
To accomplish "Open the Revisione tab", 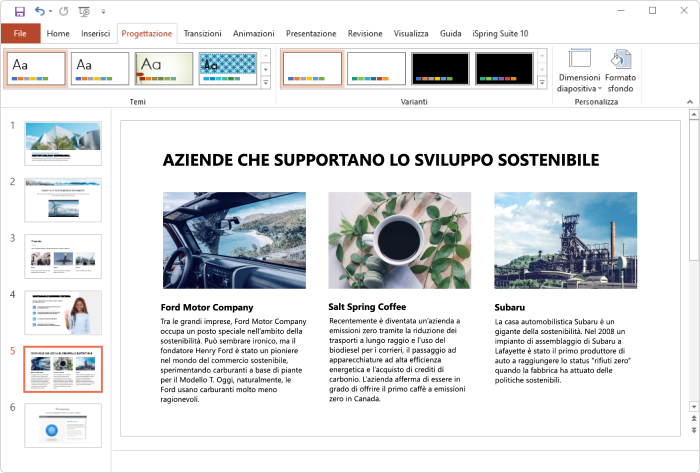I will tap(365, 33).
